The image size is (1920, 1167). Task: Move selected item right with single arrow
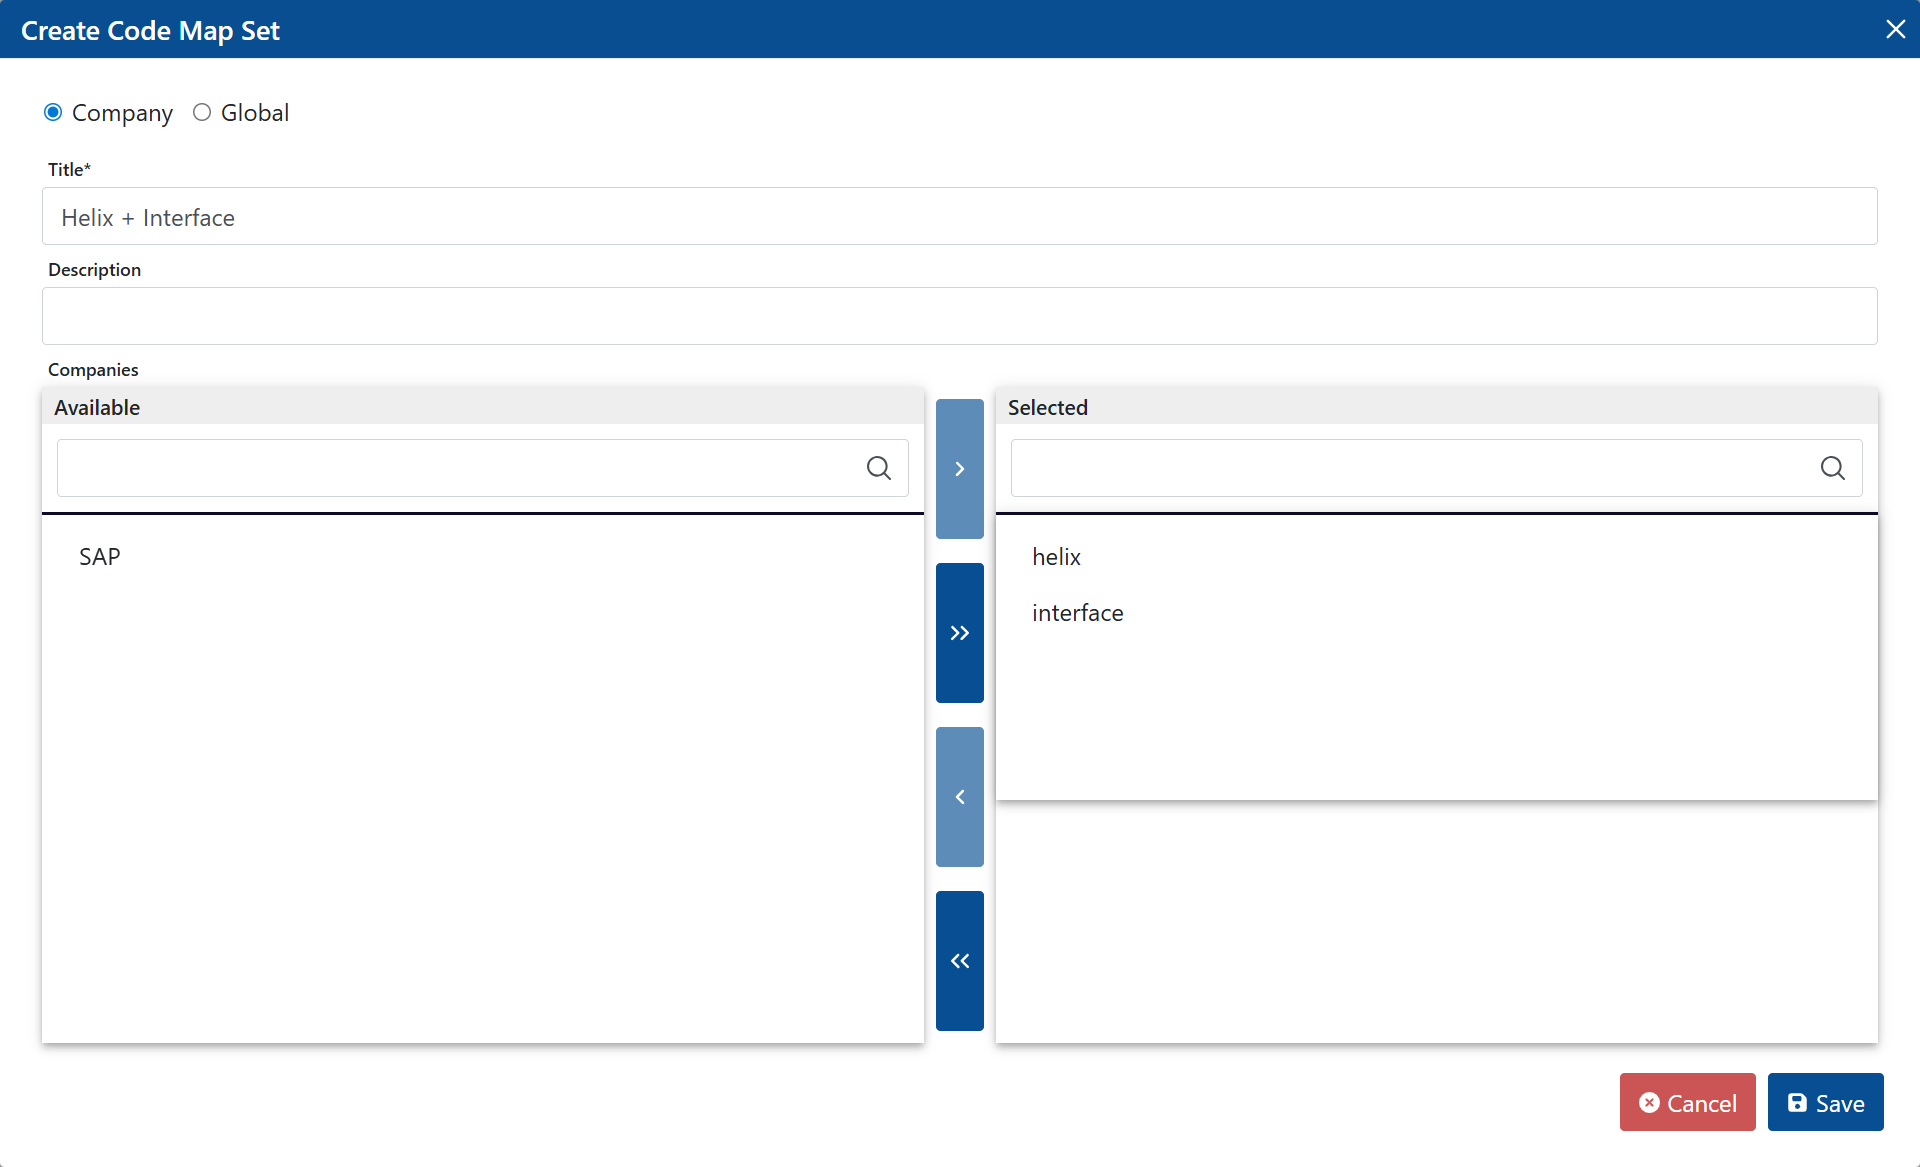click(959, 469)
